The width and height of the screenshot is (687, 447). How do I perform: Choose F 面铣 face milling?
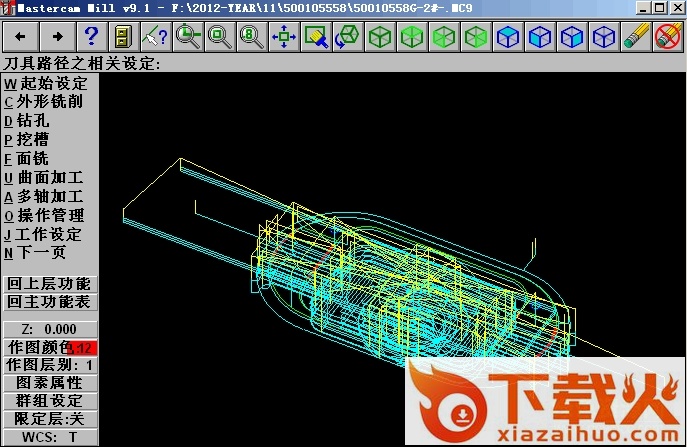(27, 159)
